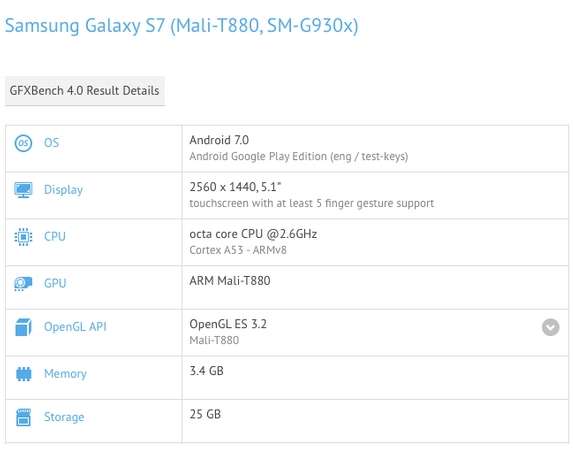Select the OS label
573x466 pixels.
pyautogui.click(x=52, y=143)
